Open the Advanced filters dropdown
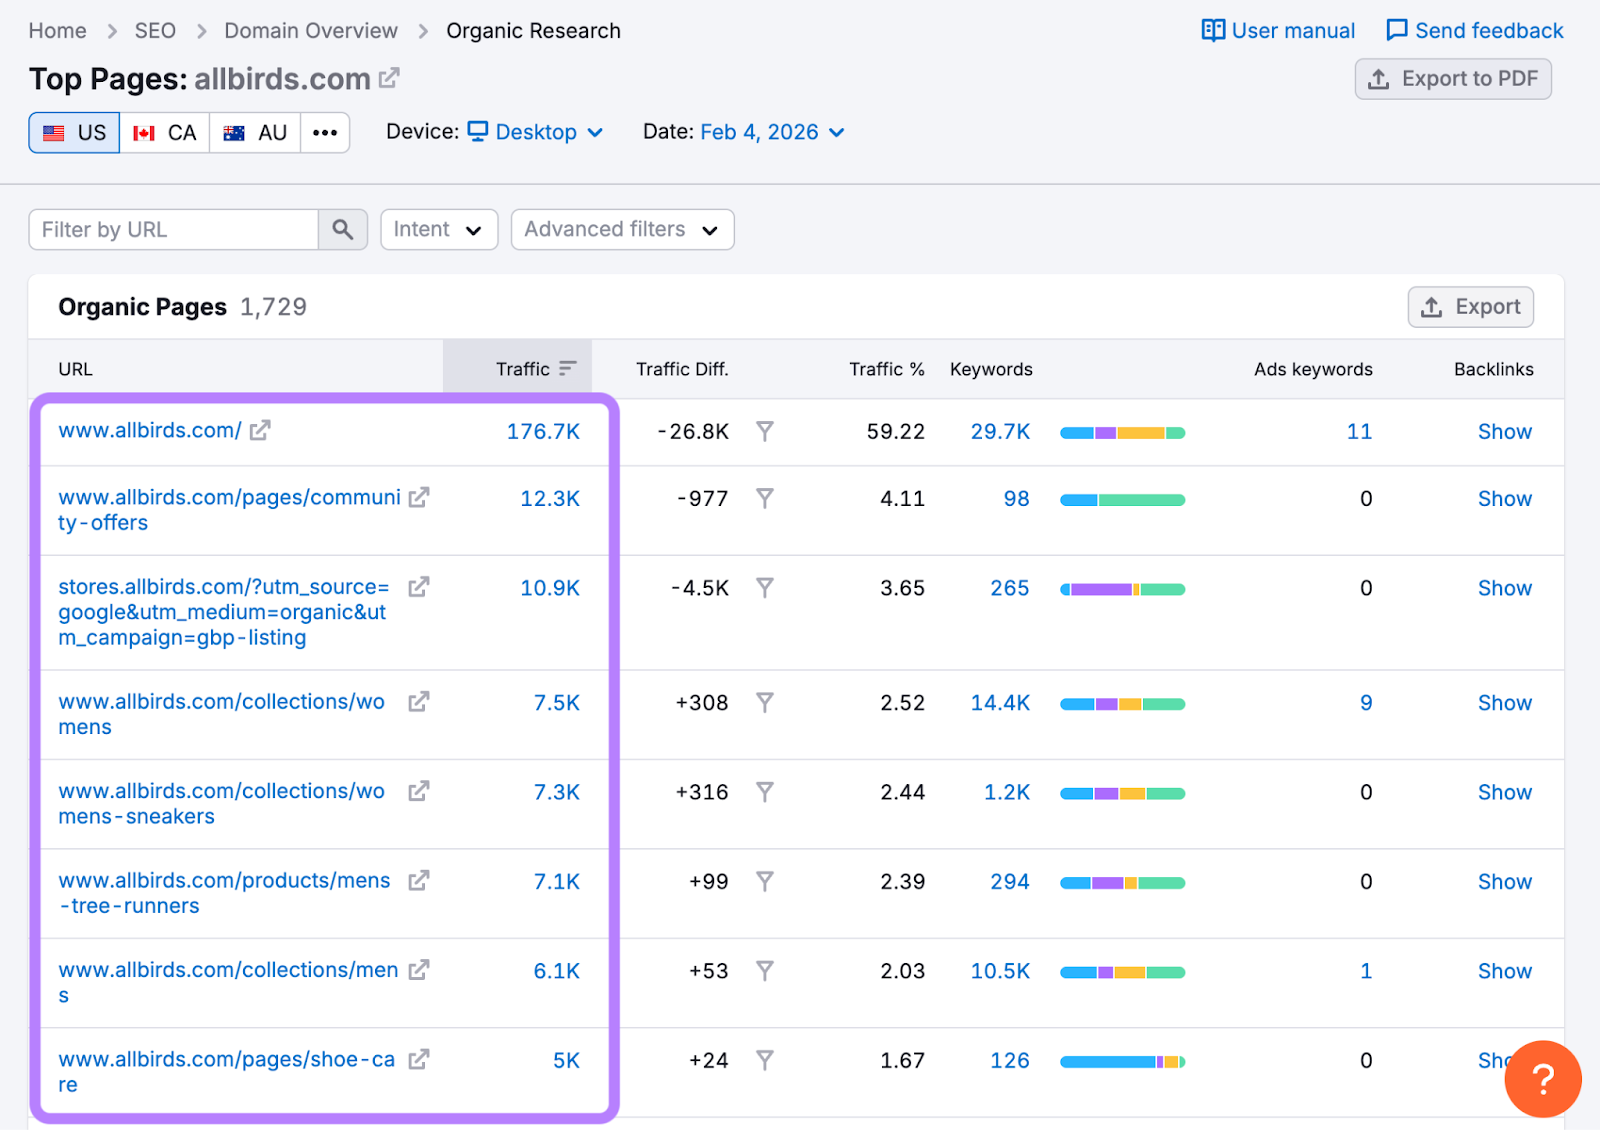 click(622, 229)
